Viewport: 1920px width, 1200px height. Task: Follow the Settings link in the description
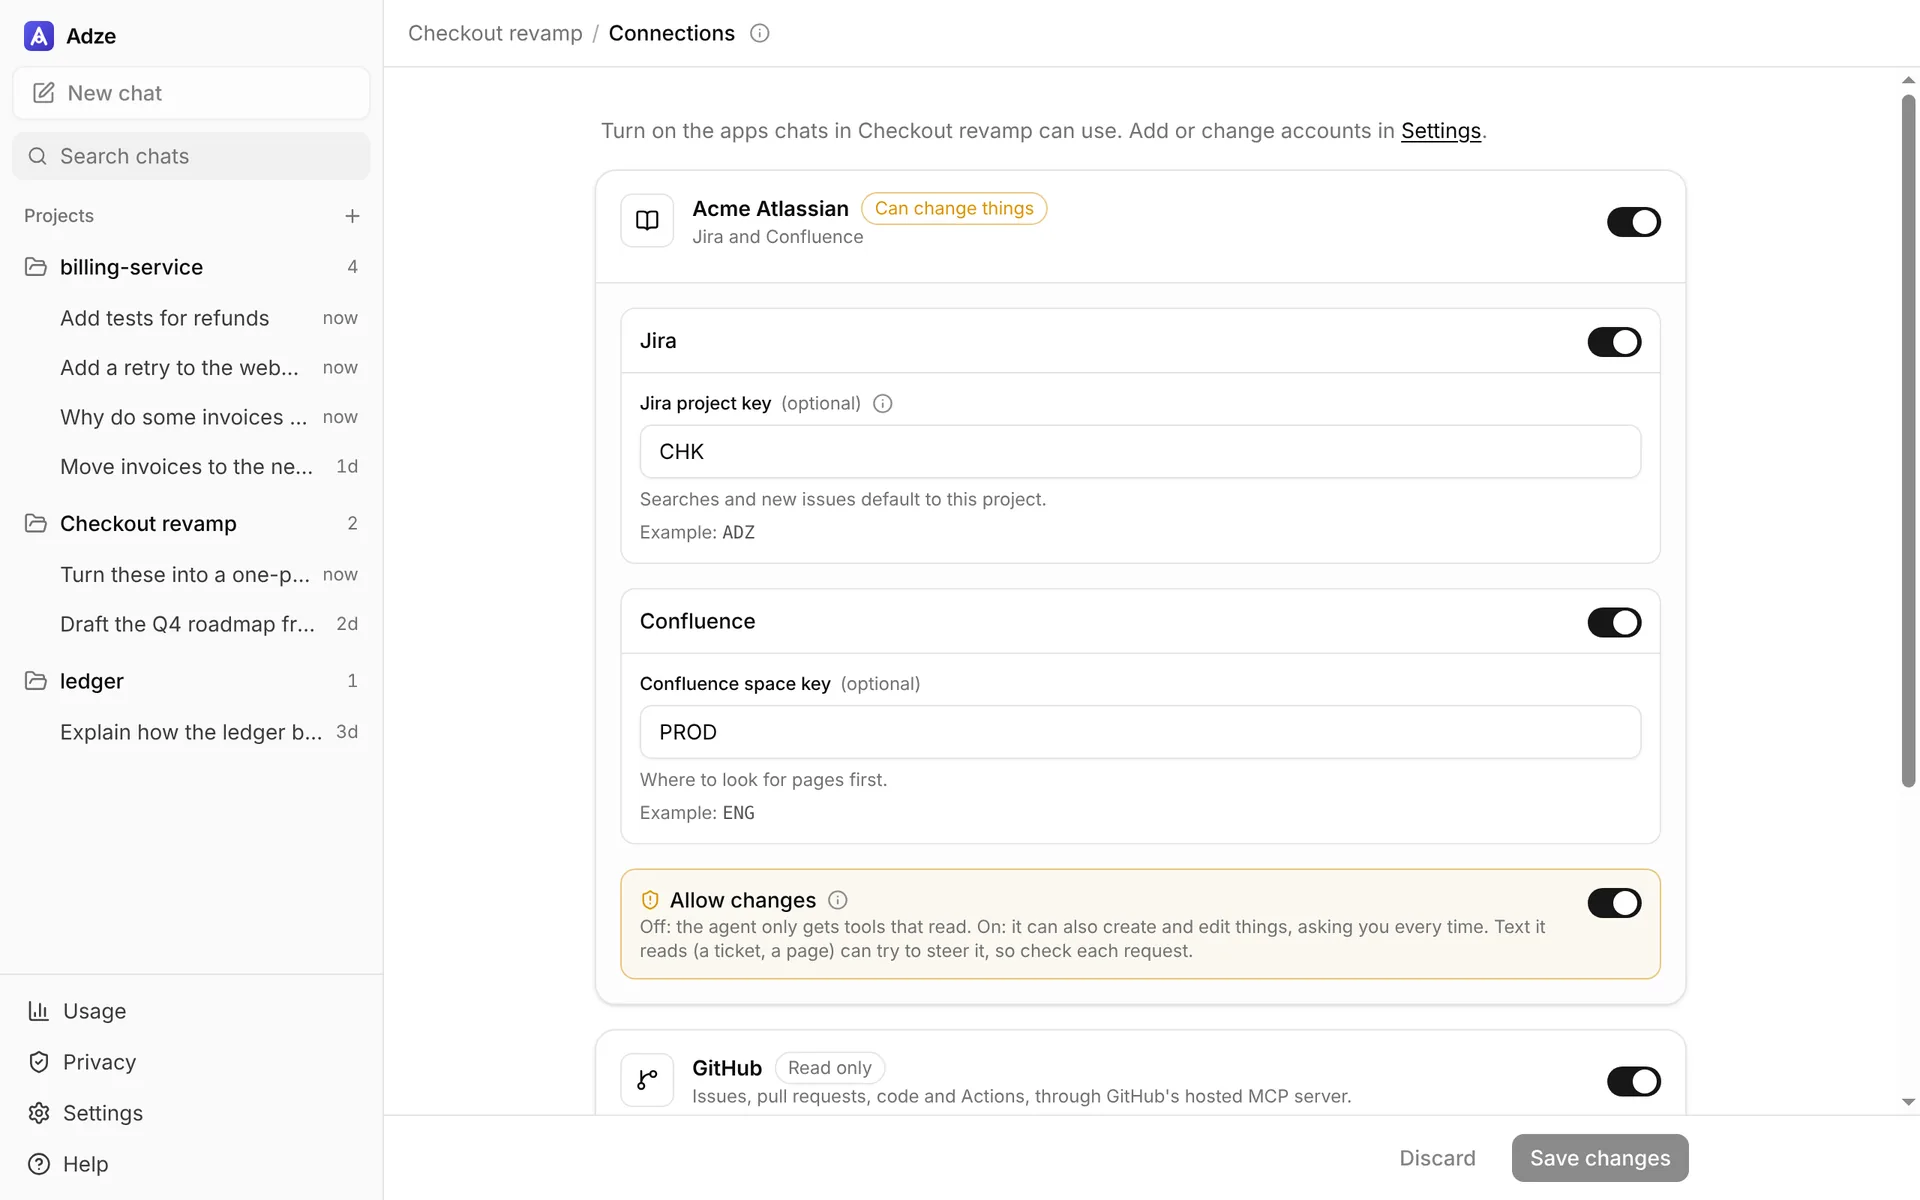[x=1440, y=131]
